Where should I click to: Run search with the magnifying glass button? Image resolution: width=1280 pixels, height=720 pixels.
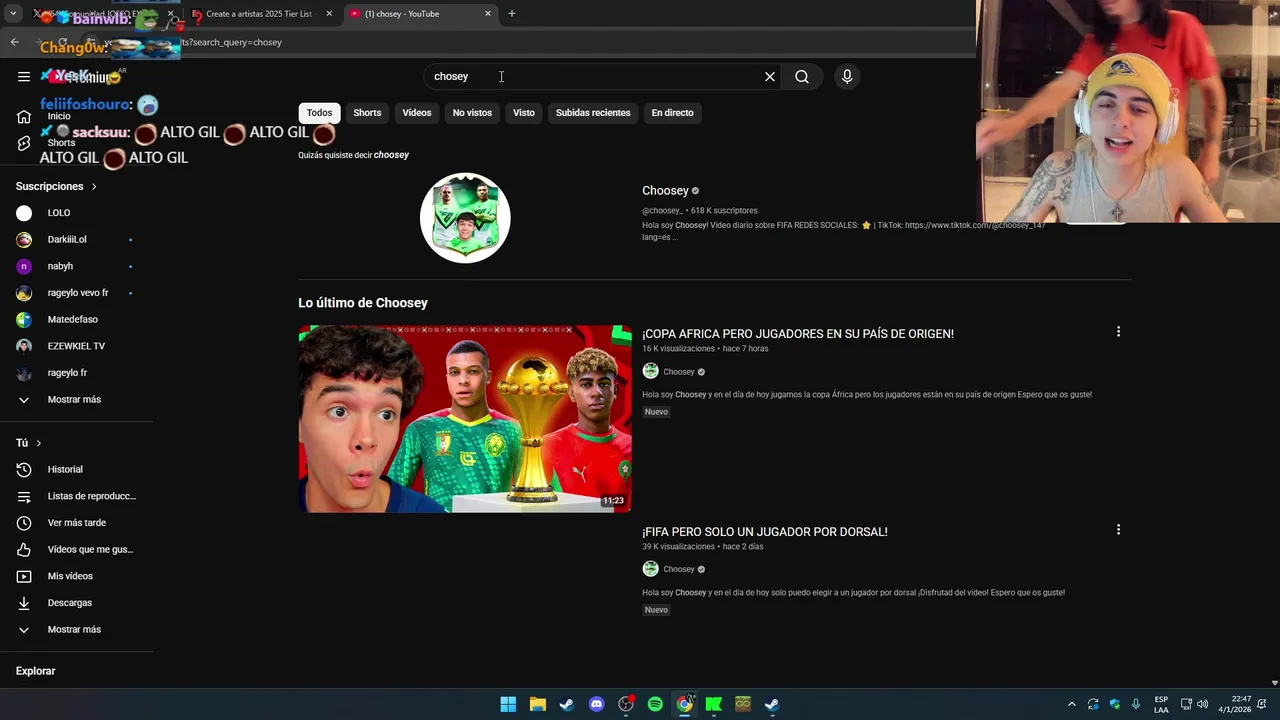[x=802, y=76]
